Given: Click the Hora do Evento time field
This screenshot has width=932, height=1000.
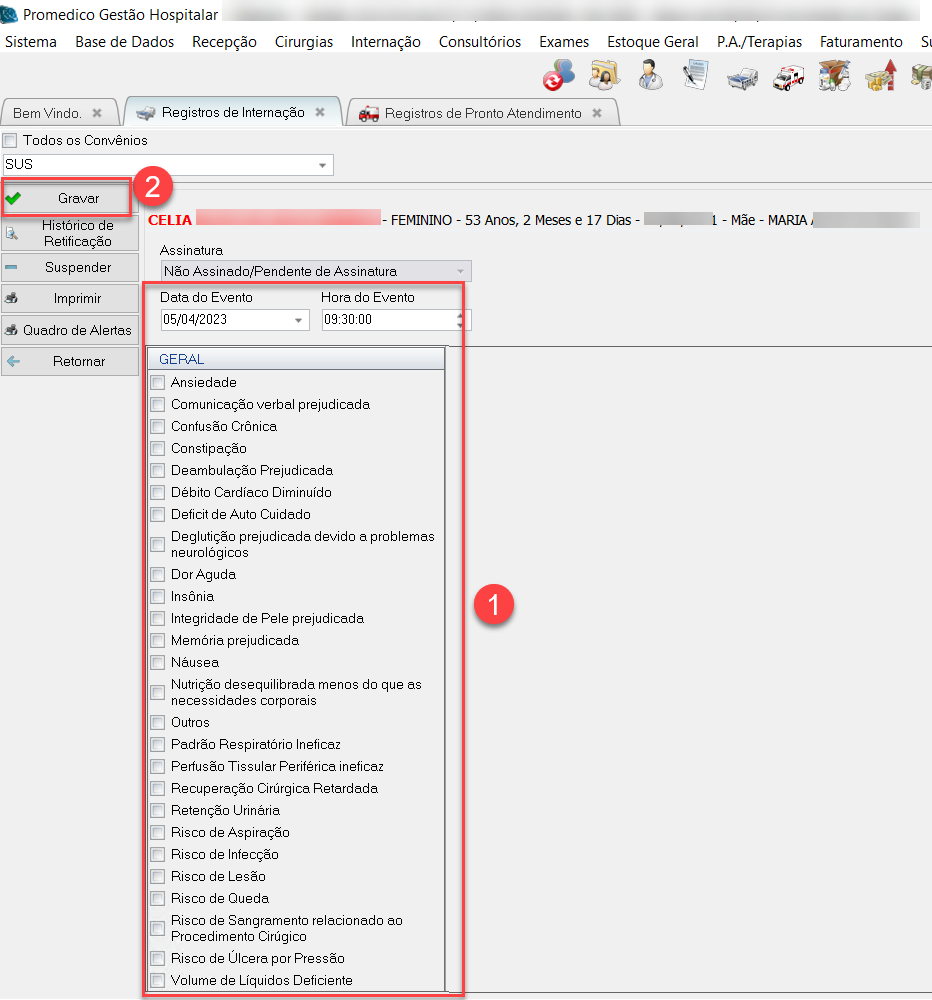Looking at the screenshot, I should pyautogui.click(x=386, y=320).
